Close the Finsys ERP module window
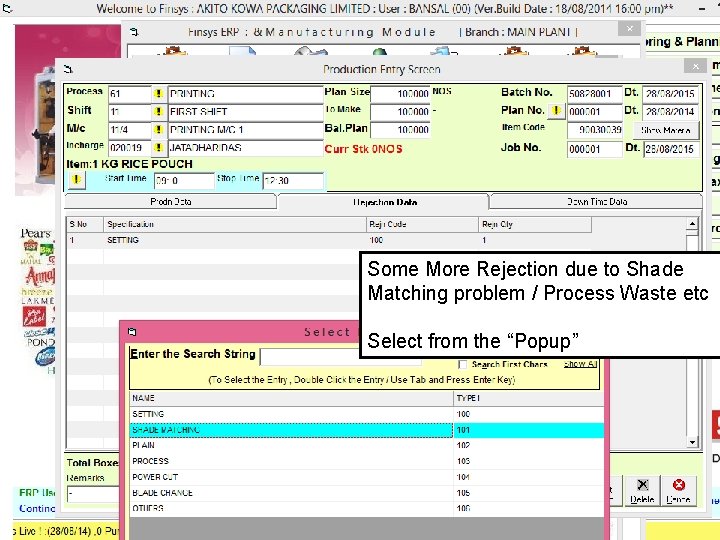Image resolution: width=720 pixels, height=540 pixels. (629, 29)
